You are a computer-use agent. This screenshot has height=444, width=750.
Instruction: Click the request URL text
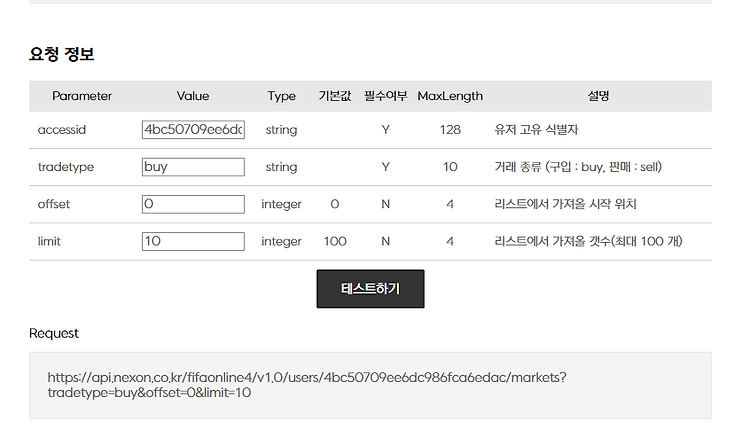click(307, 385)
